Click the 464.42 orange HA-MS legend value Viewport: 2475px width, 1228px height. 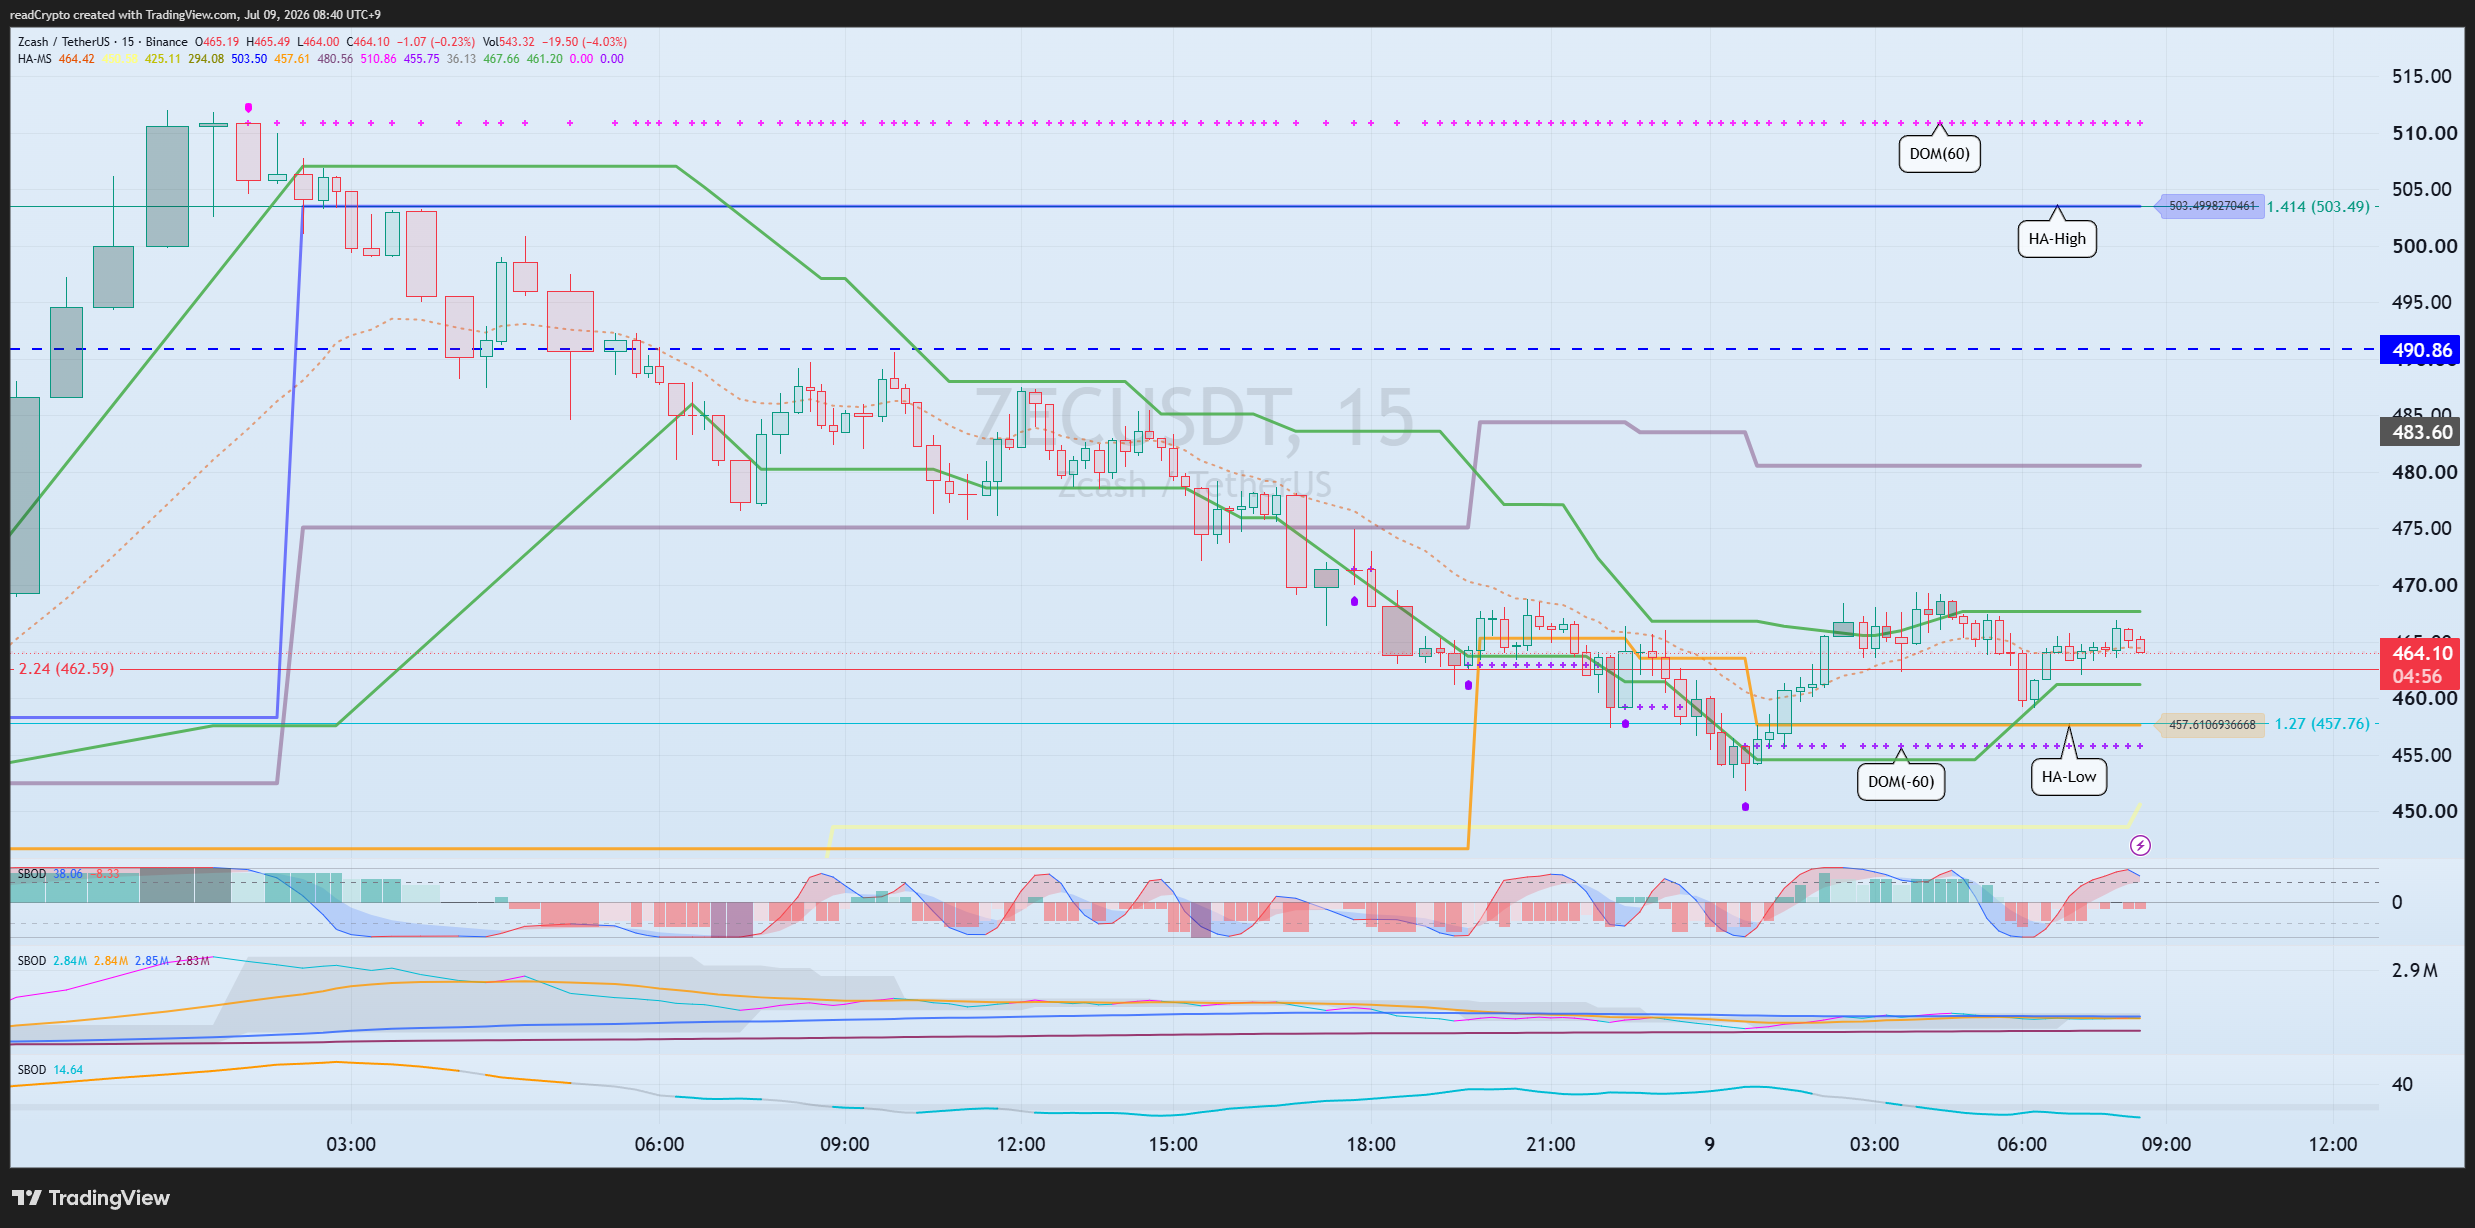[76, 59]
